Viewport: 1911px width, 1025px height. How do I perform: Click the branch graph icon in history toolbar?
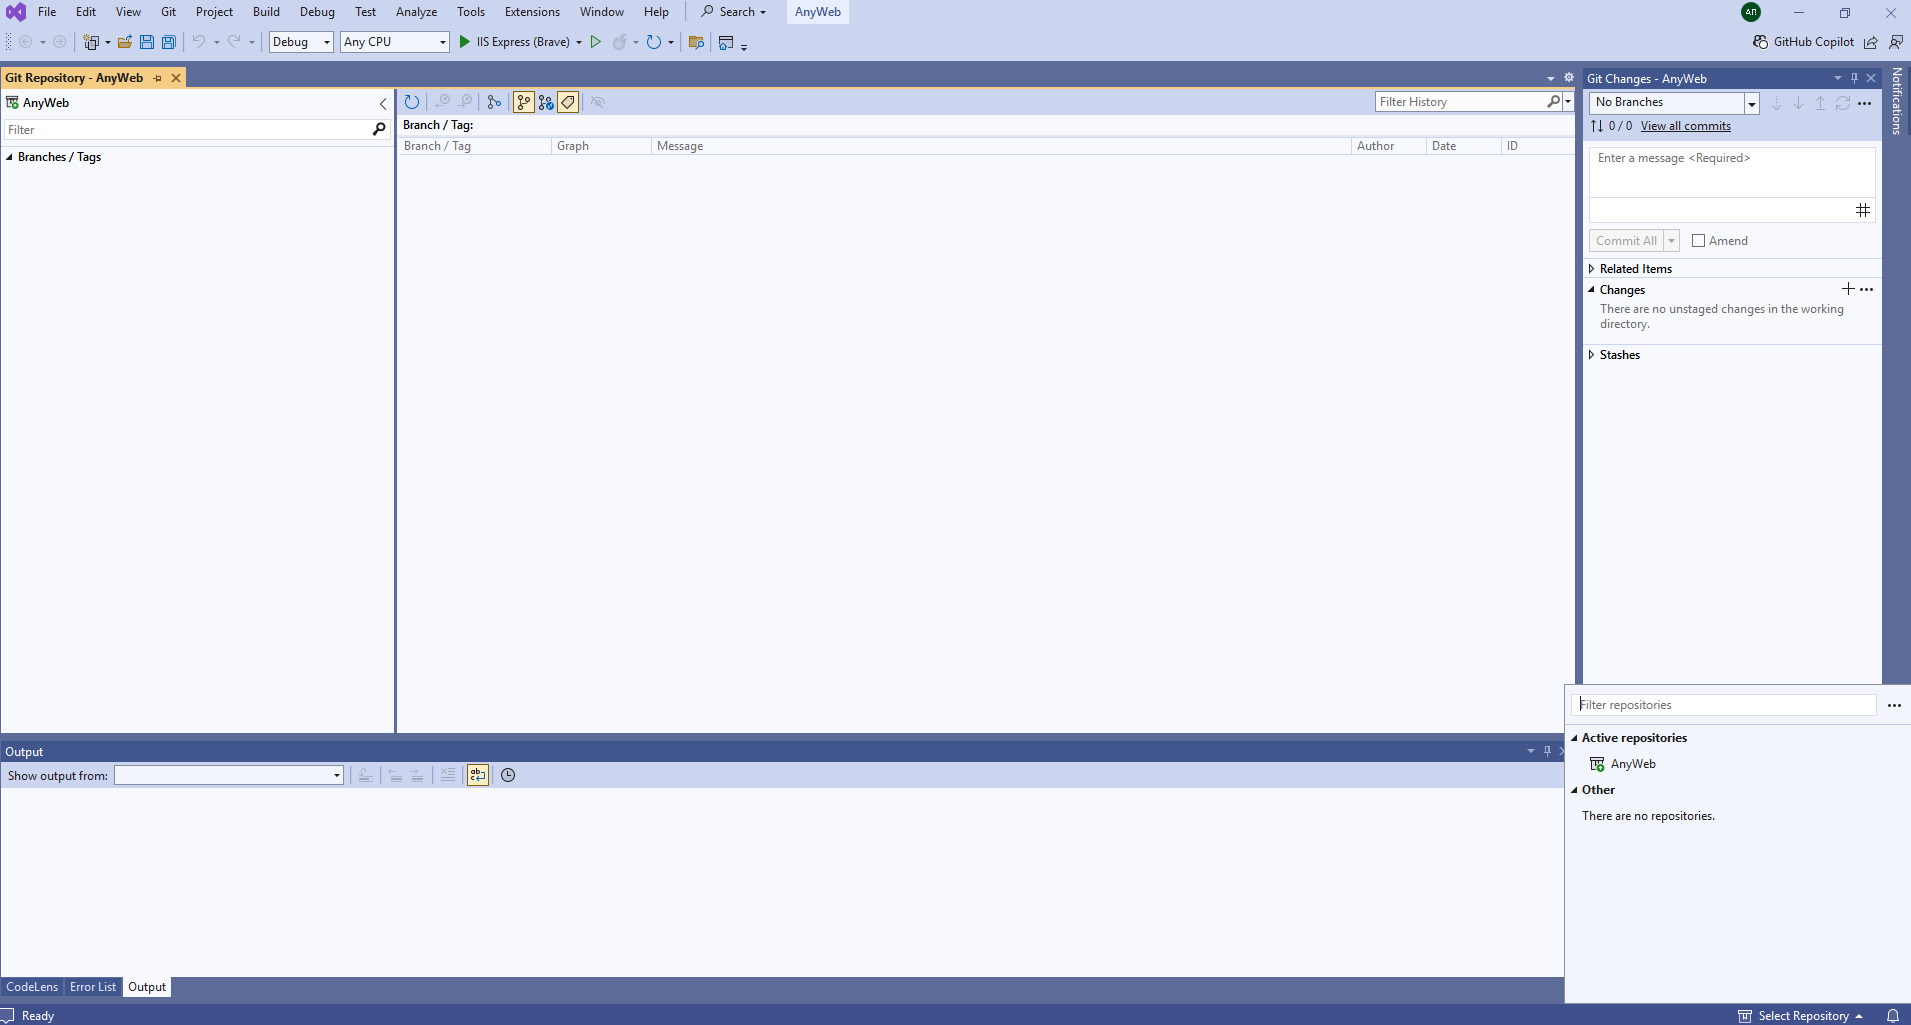[x=494, y=102]
